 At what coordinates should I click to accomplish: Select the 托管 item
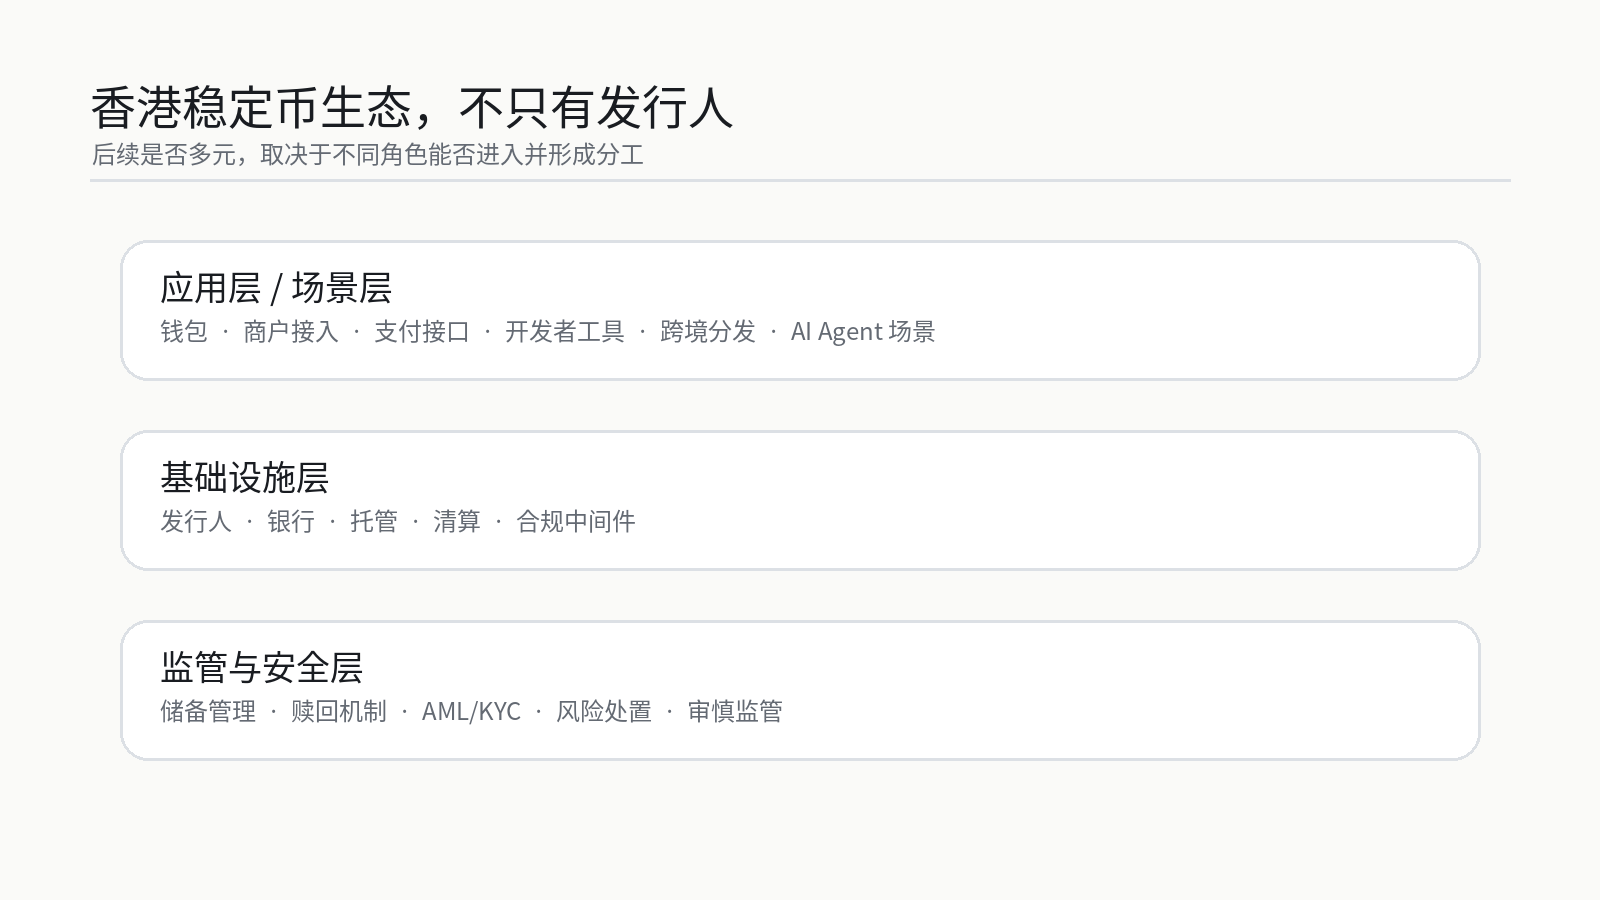click(x=374, y=522)
